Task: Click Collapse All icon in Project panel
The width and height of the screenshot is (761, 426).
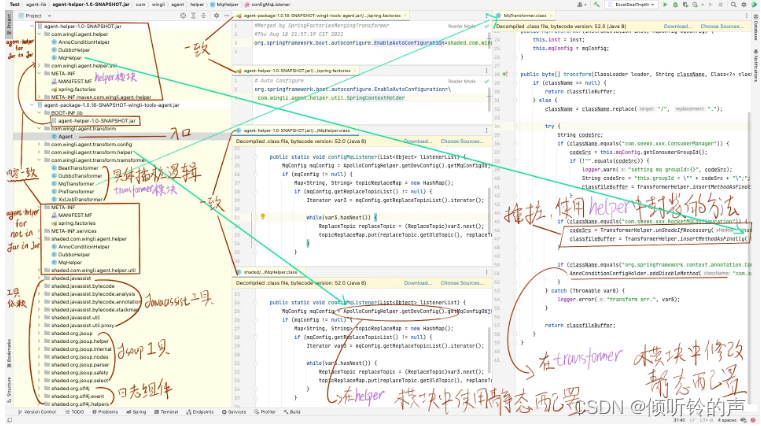Action: [203, 16]
